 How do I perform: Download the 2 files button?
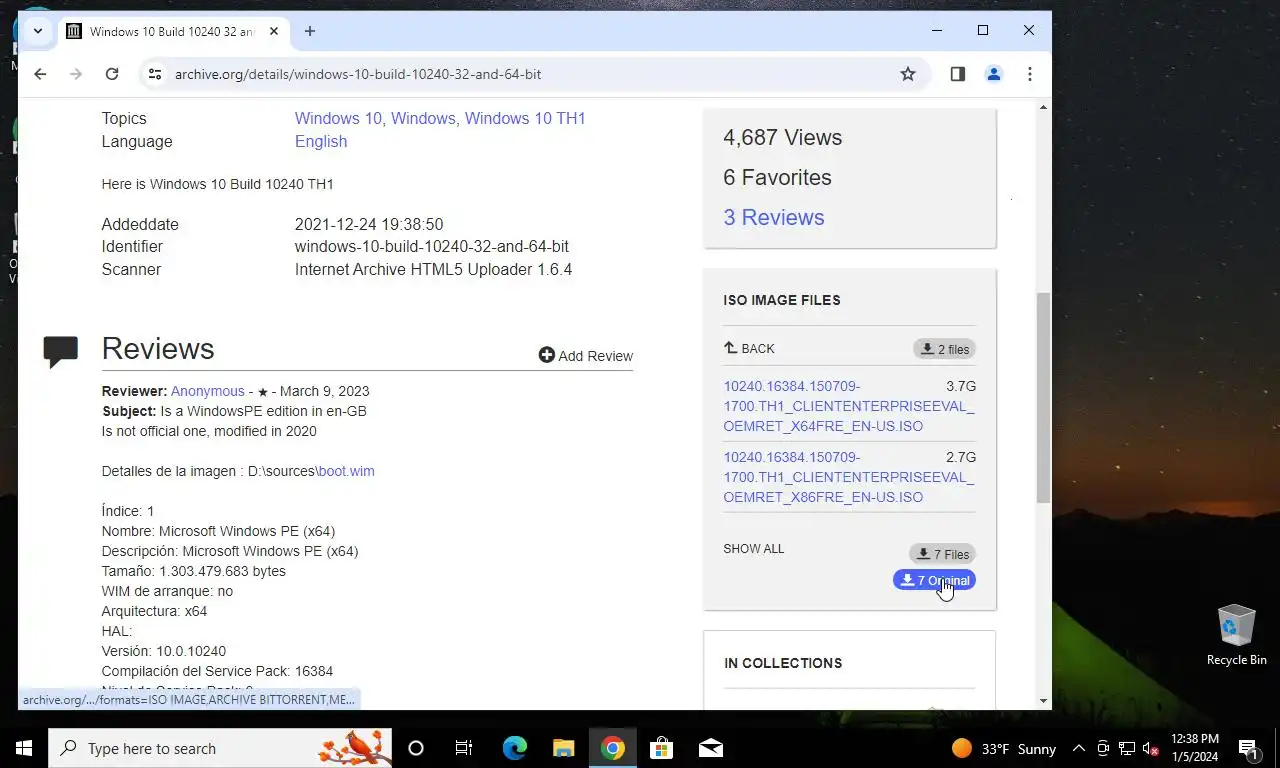point(944,349)
